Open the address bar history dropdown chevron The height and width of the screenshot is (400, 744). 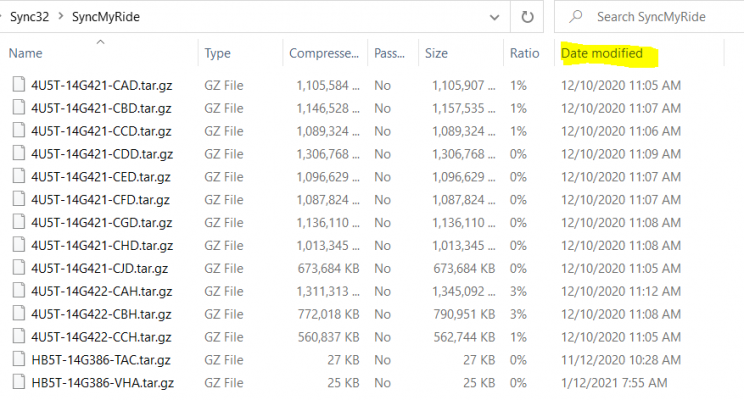click(494, 18)
